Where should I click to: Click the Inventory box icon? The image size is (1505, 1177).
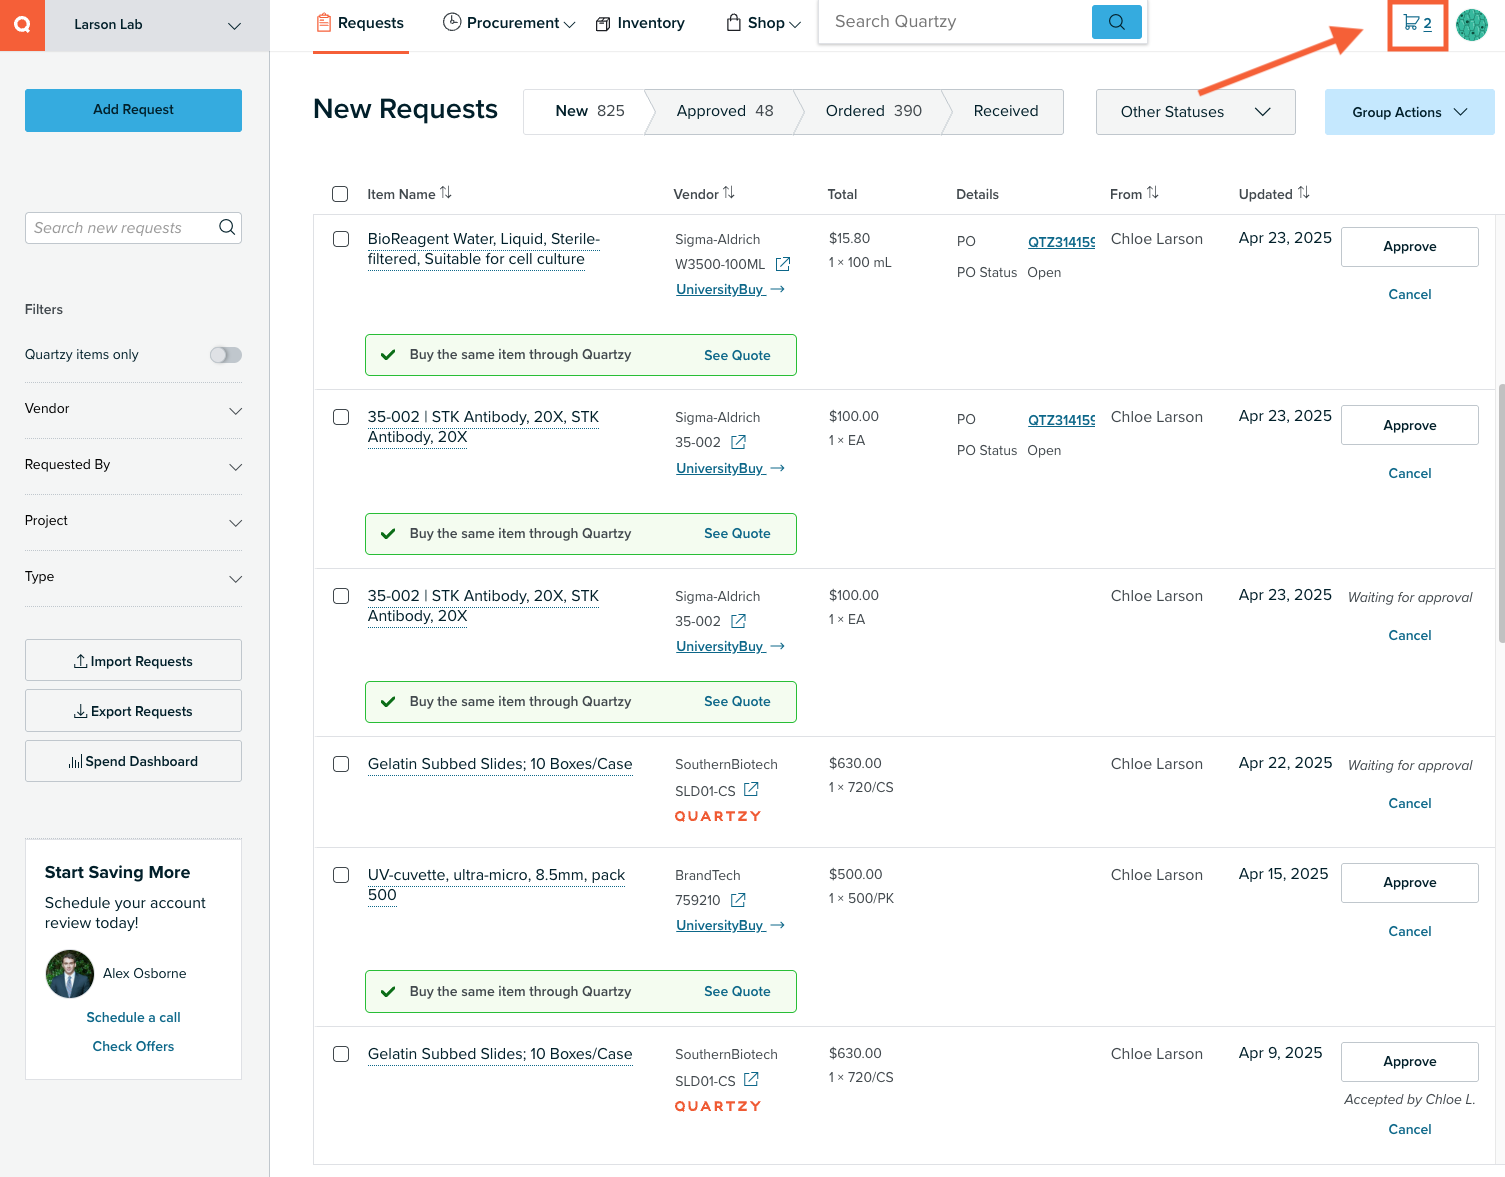[x=603, y=24]
